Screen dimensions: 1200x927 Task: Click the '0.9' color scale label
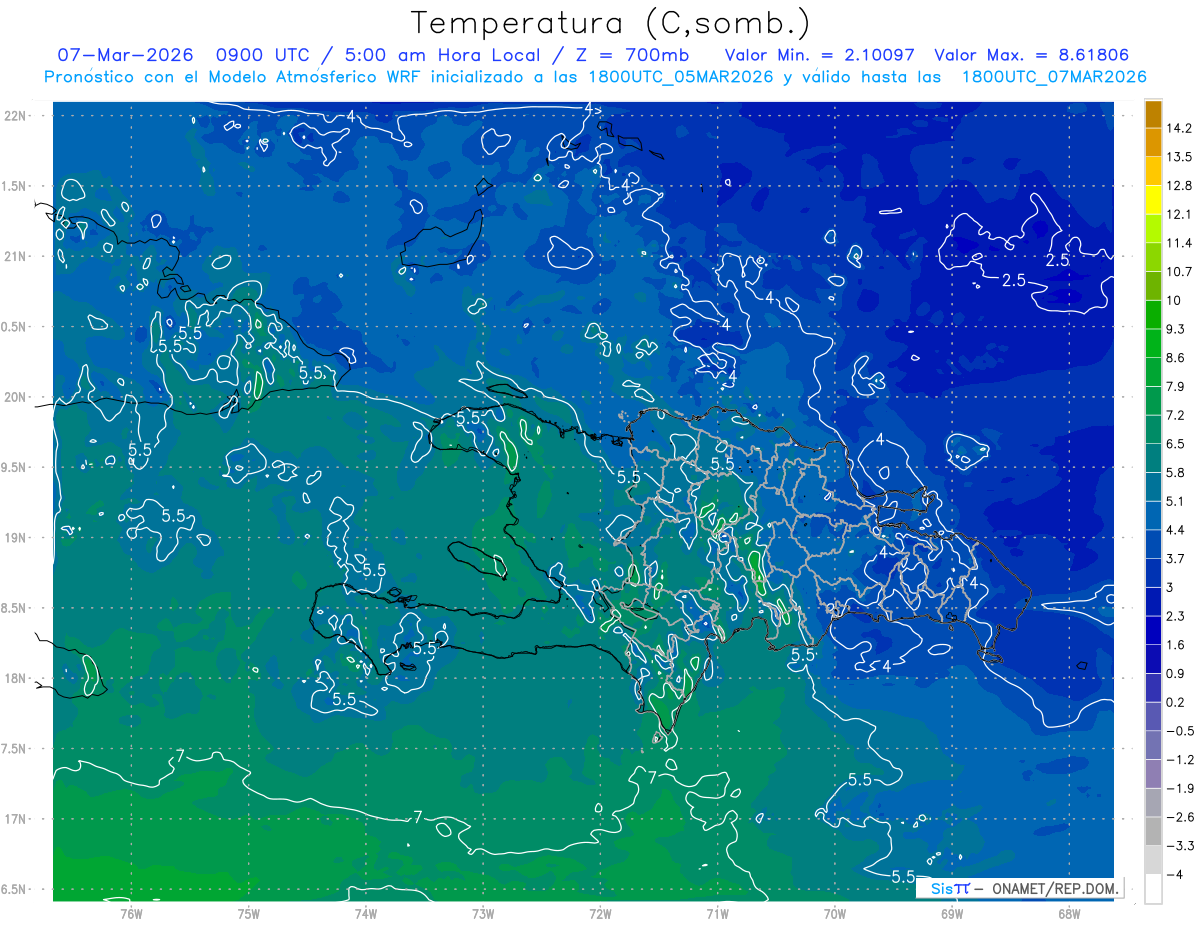(1176, 673)
